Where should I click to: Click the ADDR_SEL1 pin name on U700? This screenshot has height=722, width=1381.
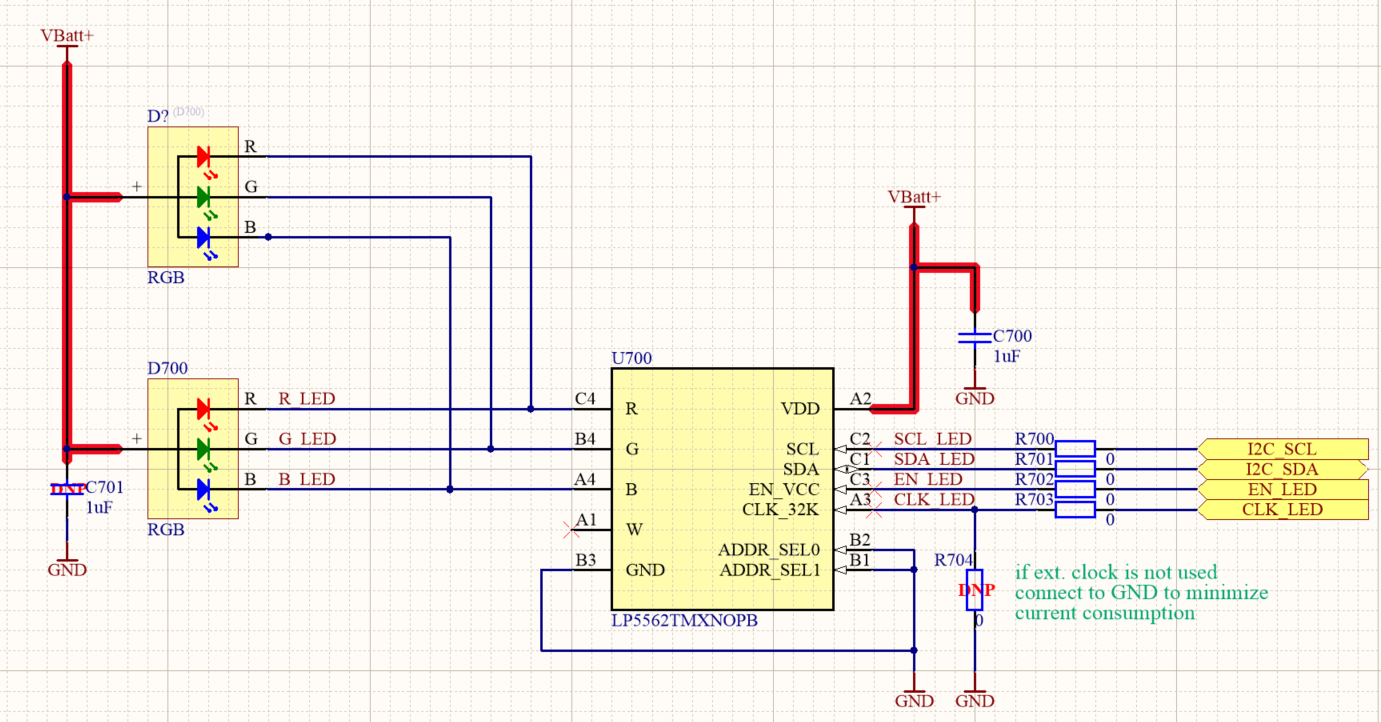pyautogui.click(x=768, y=570)
